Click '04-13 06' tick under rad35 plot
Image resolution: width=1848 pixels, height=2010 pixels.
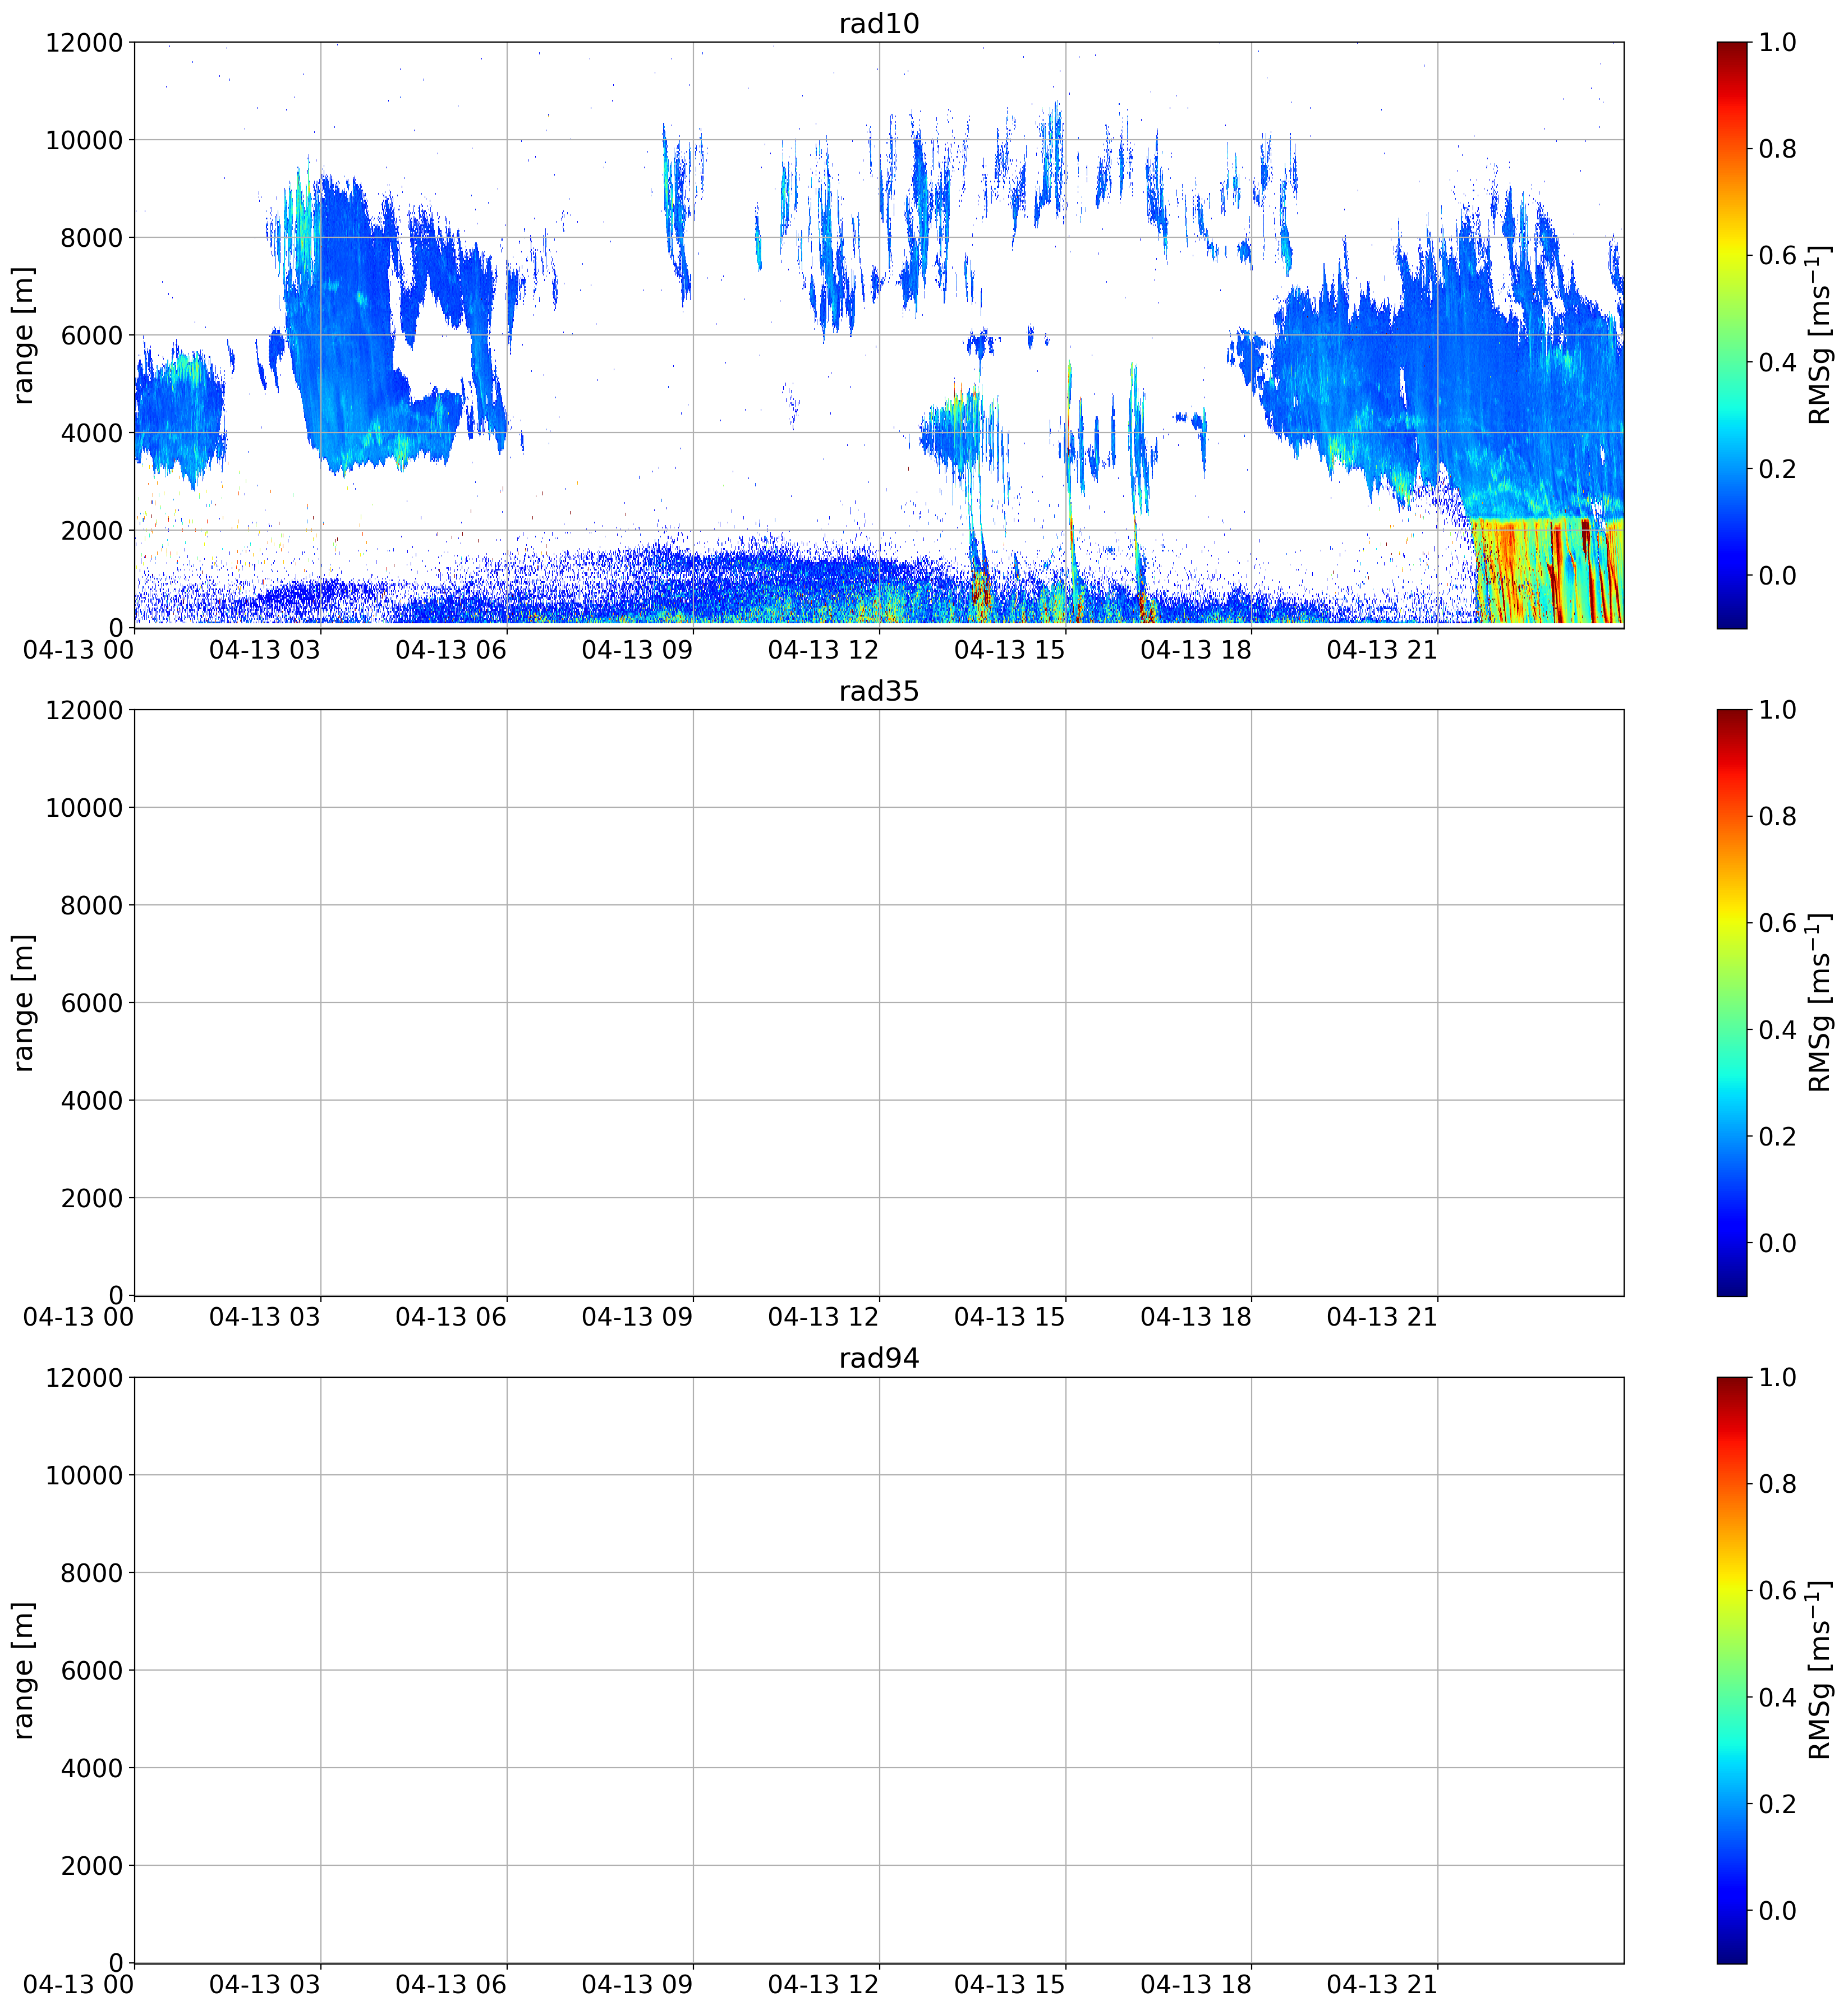[451, 1318]
